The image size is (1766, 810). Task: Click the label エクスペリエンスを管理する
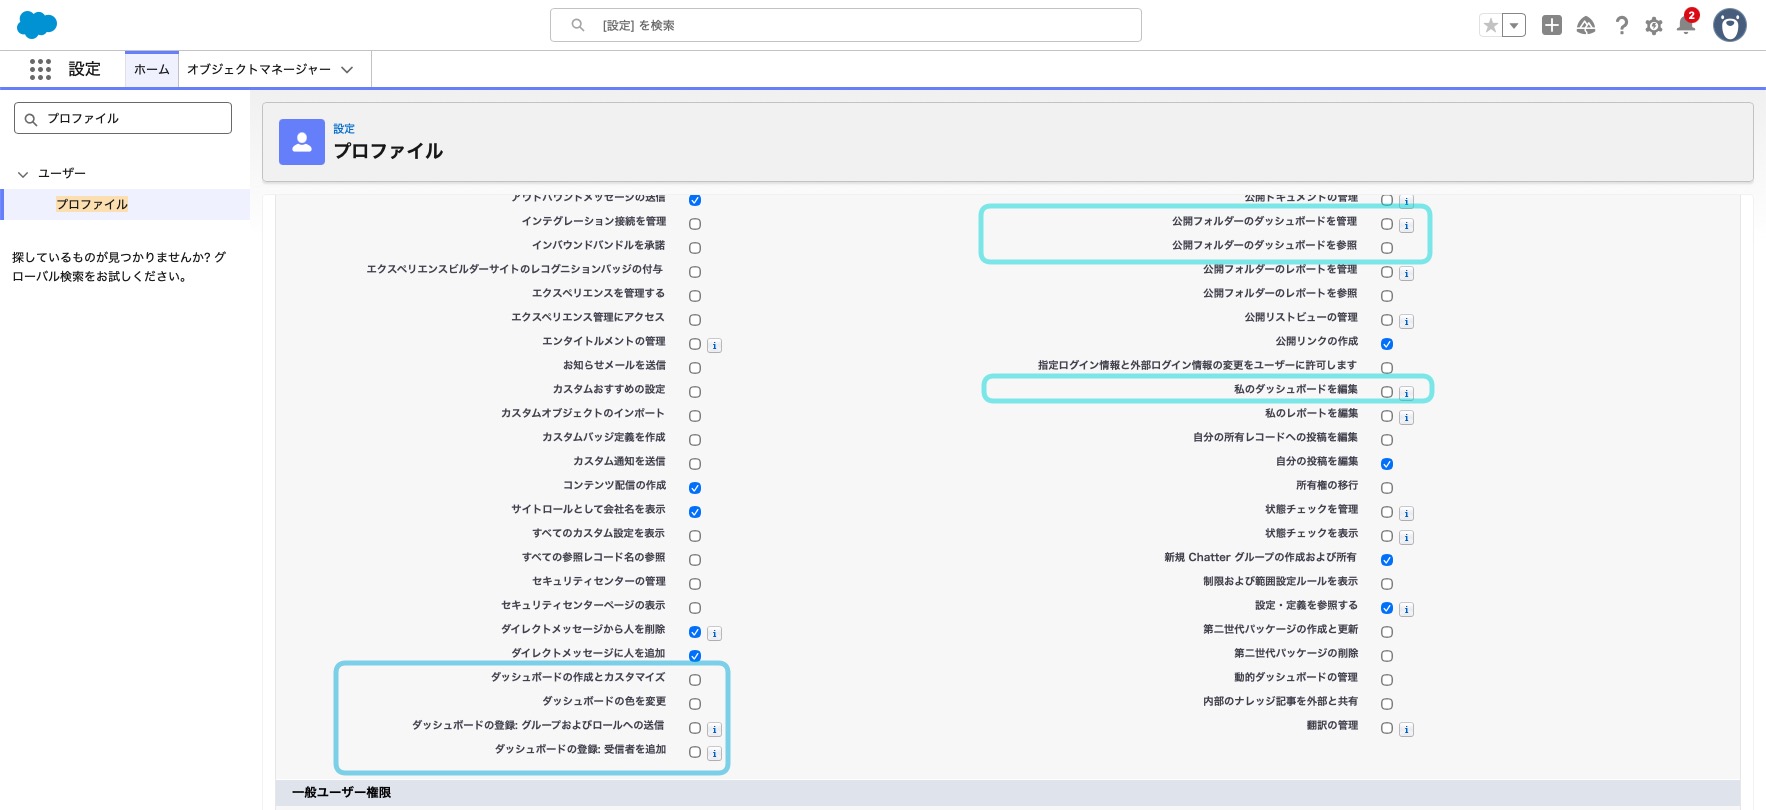coord(599,294)
